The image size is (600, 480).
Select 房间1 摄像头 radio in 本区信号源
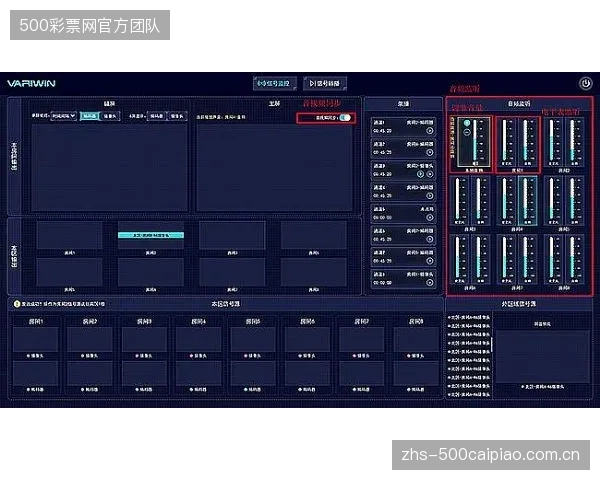coord(28,356)
